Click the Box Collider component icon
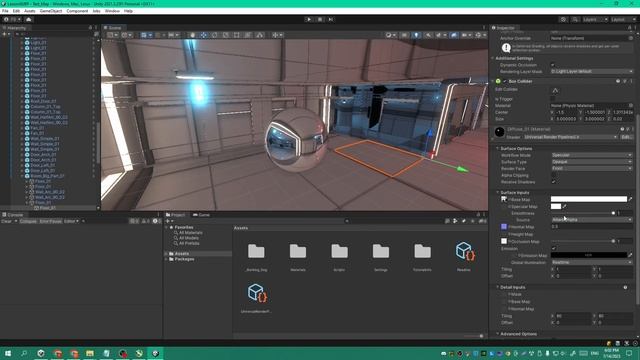The width and height of the screenshot is (640, 360). point(498,81)
